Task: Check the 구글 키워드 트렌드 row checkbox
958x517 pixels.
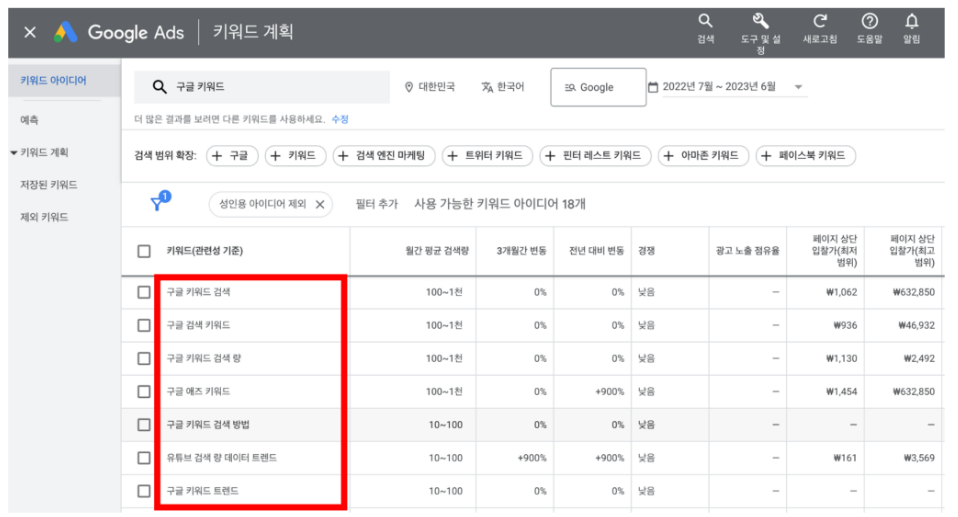Action: click(144, 491)
